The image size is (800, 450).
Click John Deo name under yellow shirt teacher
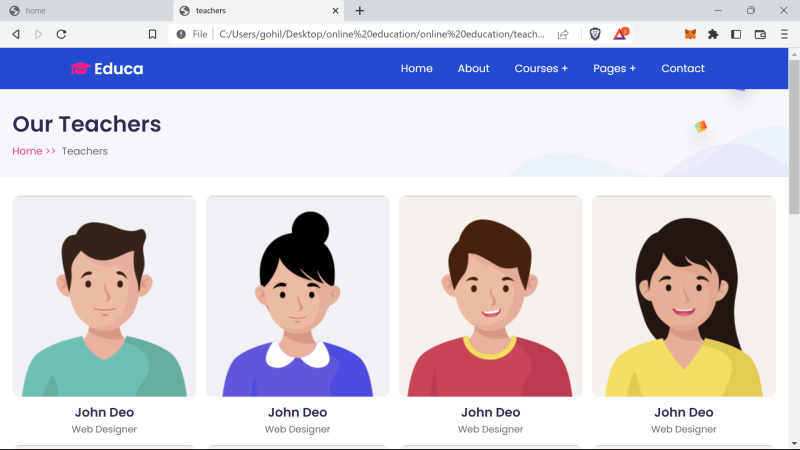(x=684, y=412)
